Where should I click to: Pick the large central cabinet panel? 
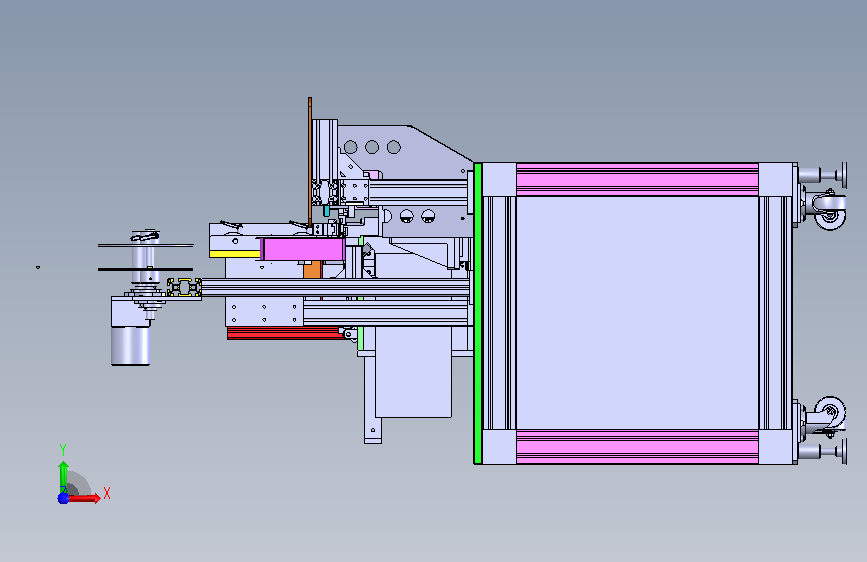637,313
